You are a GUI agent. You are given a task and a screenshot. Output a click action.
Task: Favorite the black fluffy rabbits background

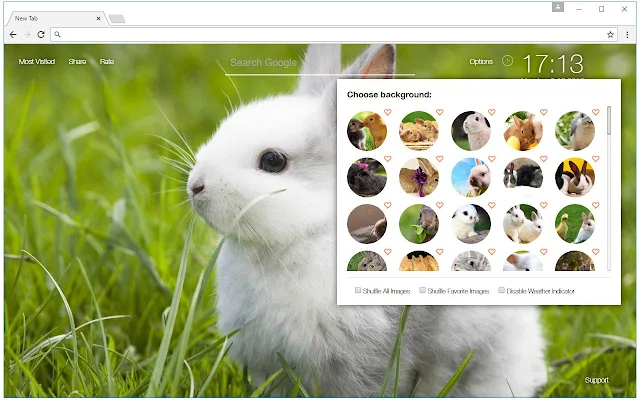pyautogui.click(x=543, y=158)
